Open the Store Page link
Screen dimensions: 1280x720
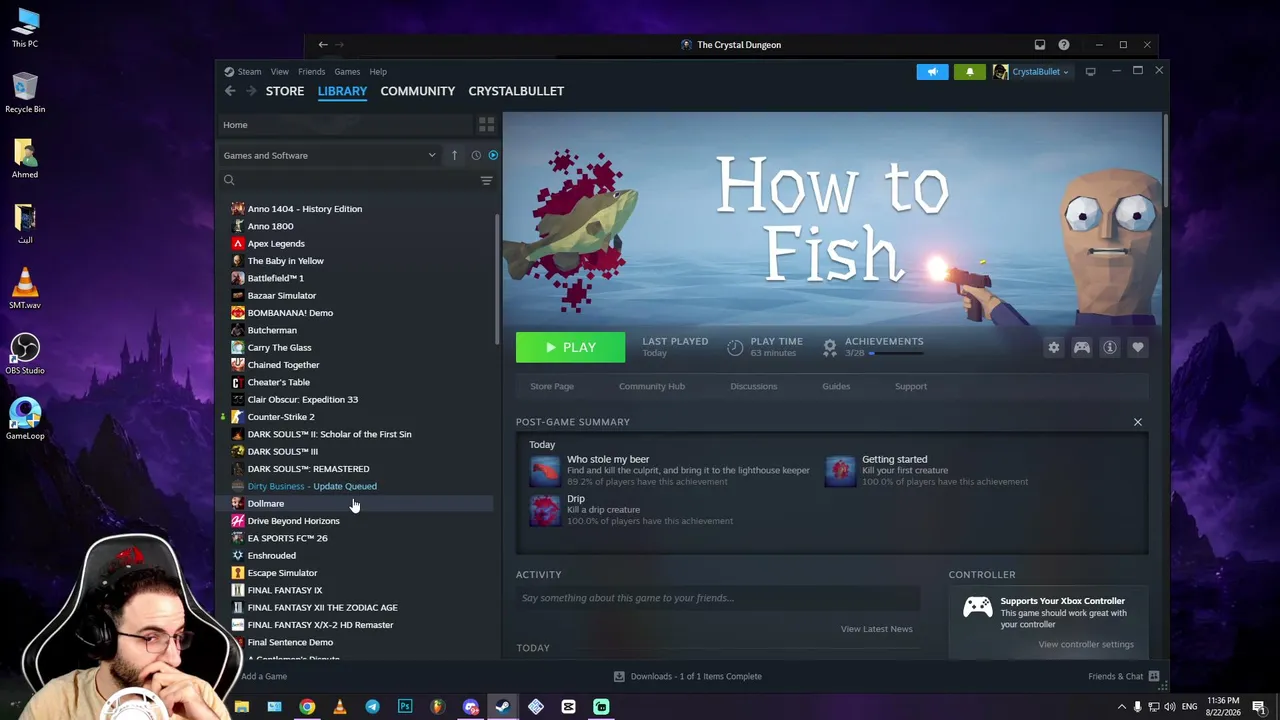pyautogui.click(x=552, y=386)
